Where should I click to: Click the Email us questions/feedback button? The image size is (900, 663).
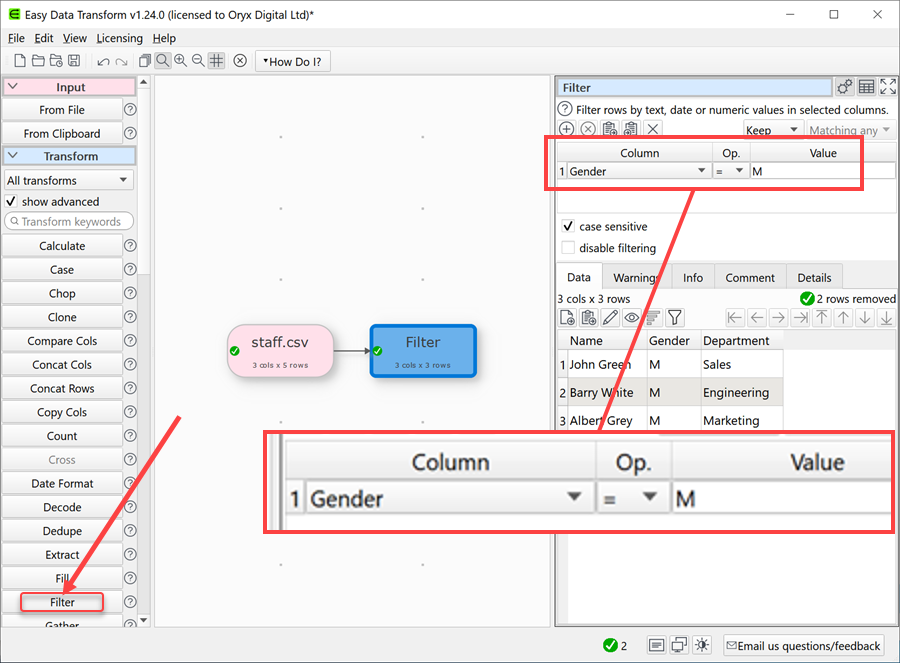click(803, 645)
